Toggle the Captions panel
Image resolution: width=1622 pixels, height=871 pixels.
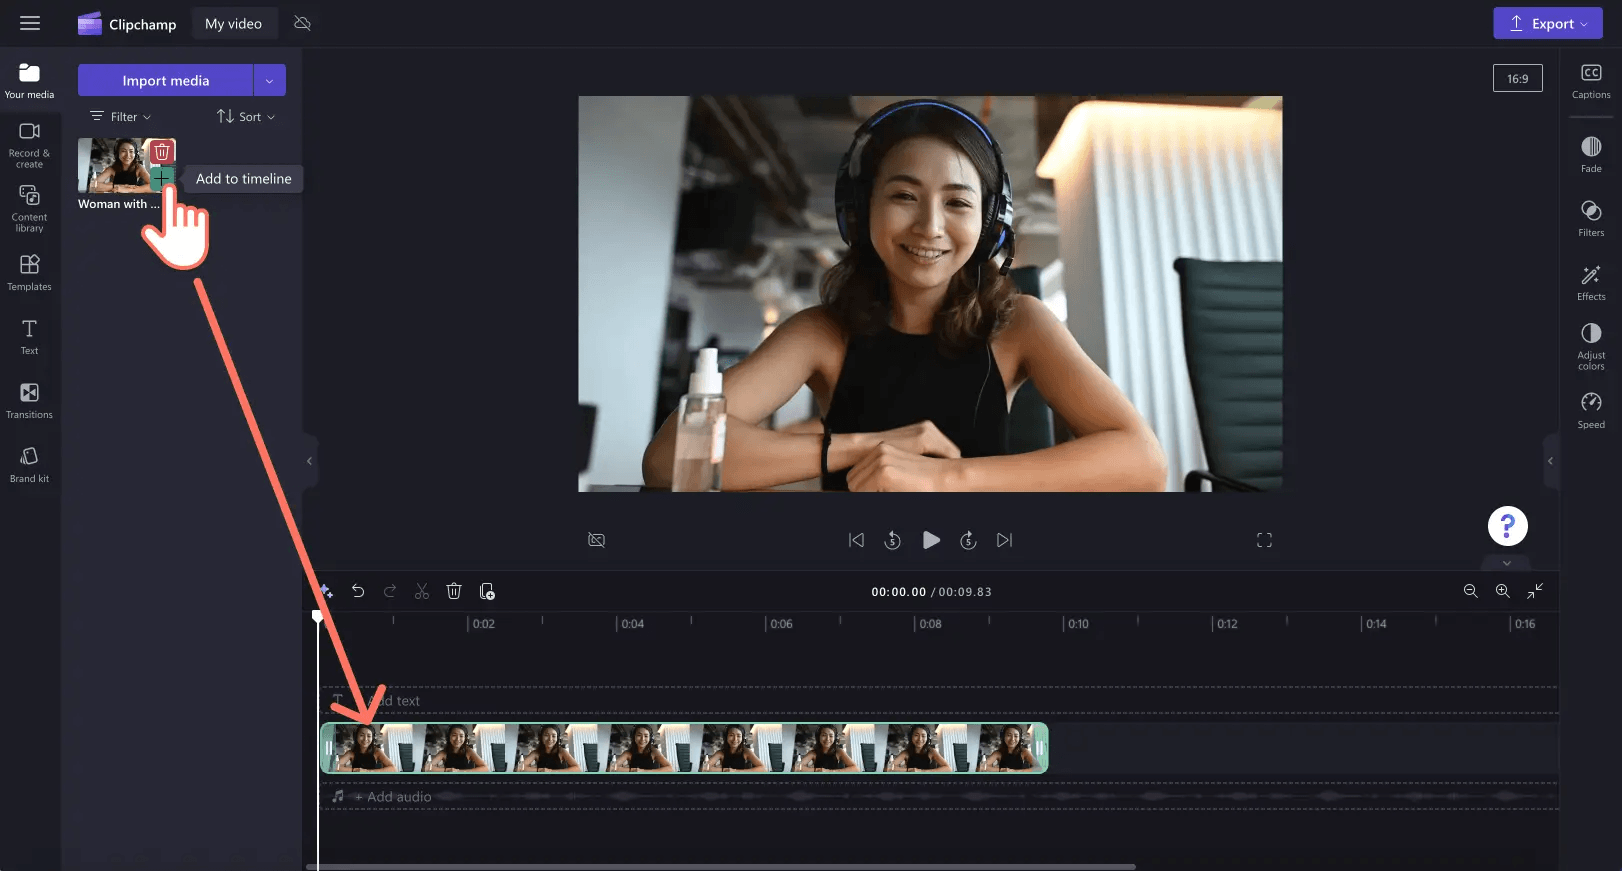pos(1590,80)
